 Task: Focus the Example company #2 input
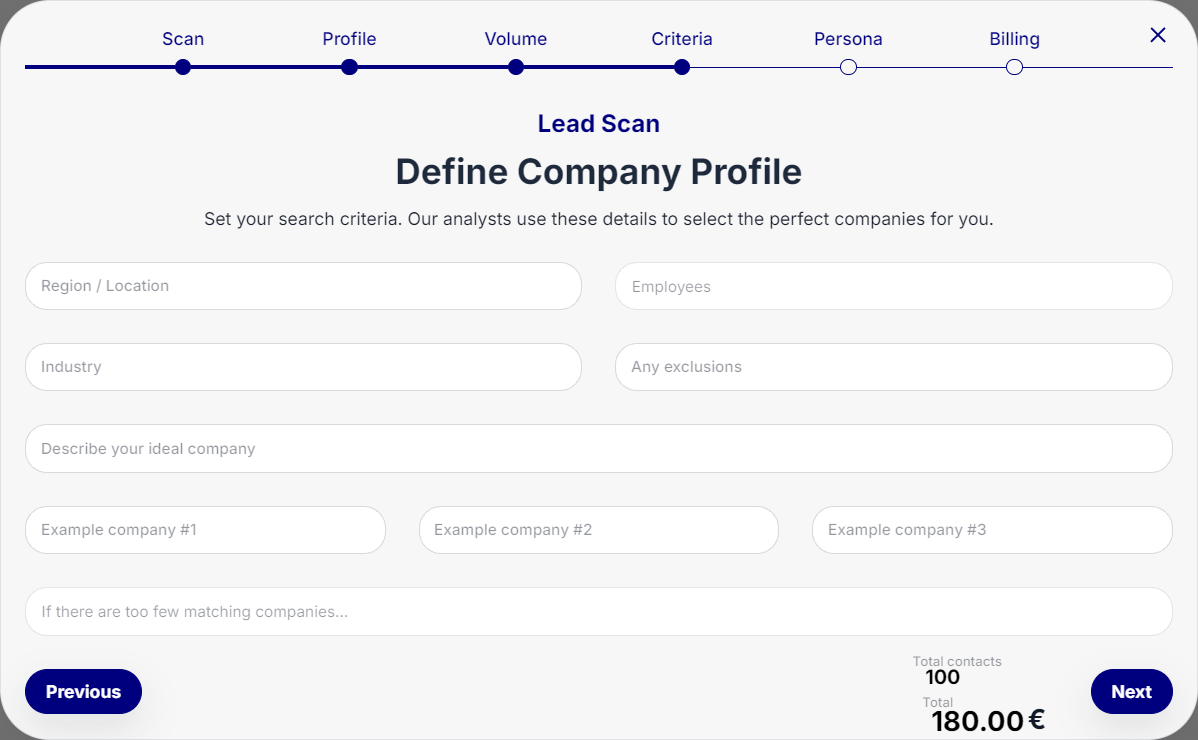(598, 530)
